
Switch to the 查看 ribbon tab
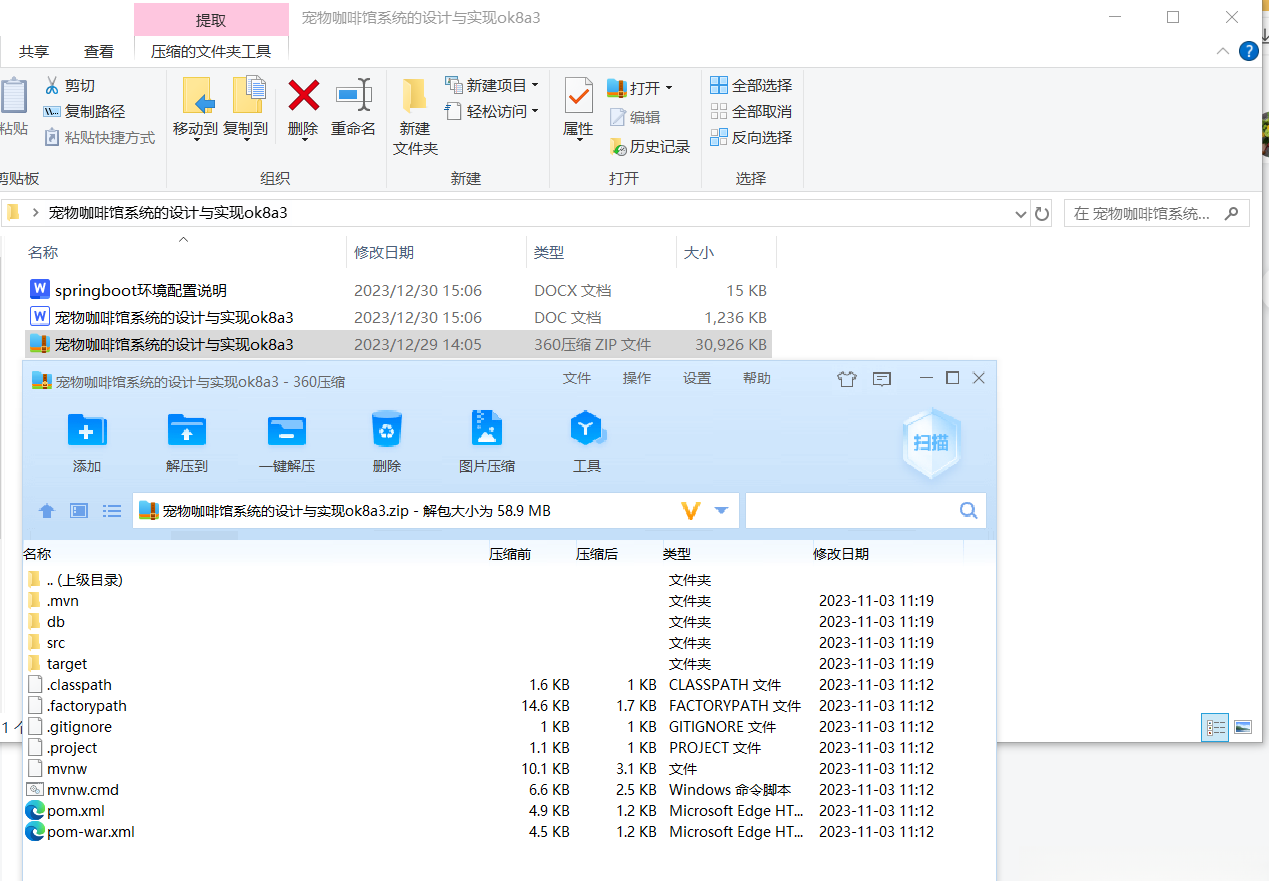tap(98, 51)
